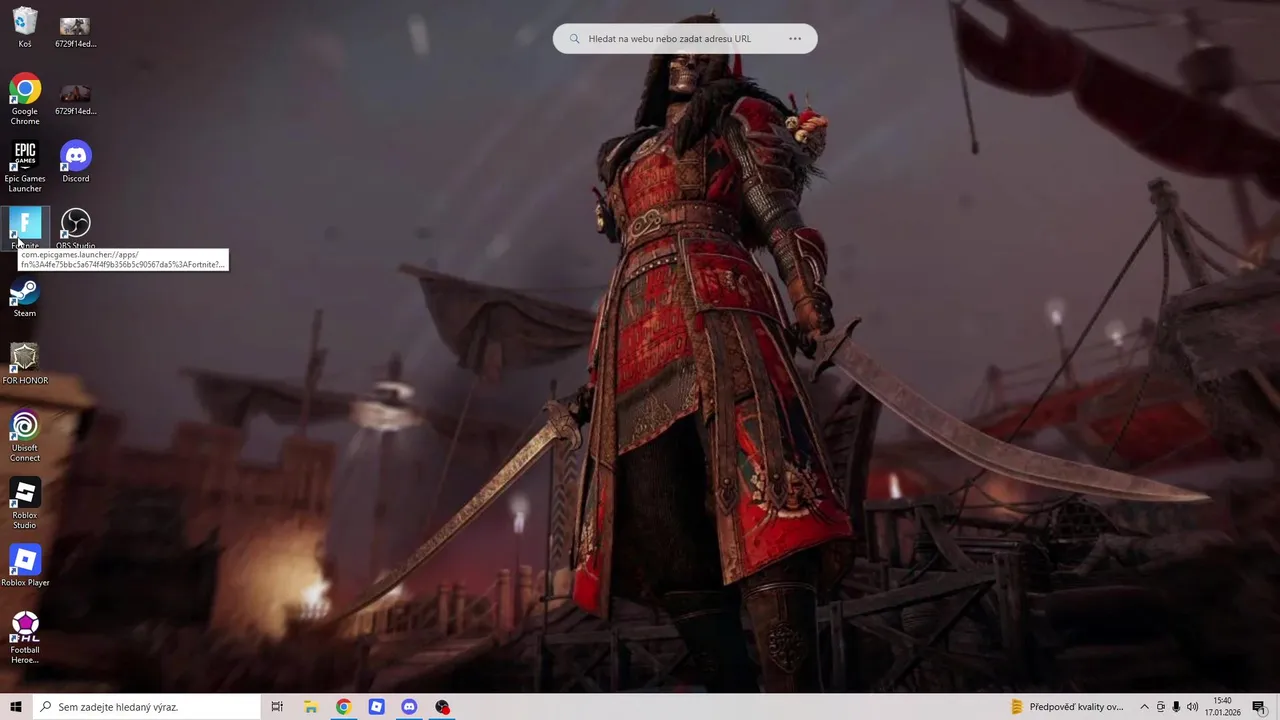Open the three-dots menu of the search widget
The image size is (1280, 720).
[795, 39]
